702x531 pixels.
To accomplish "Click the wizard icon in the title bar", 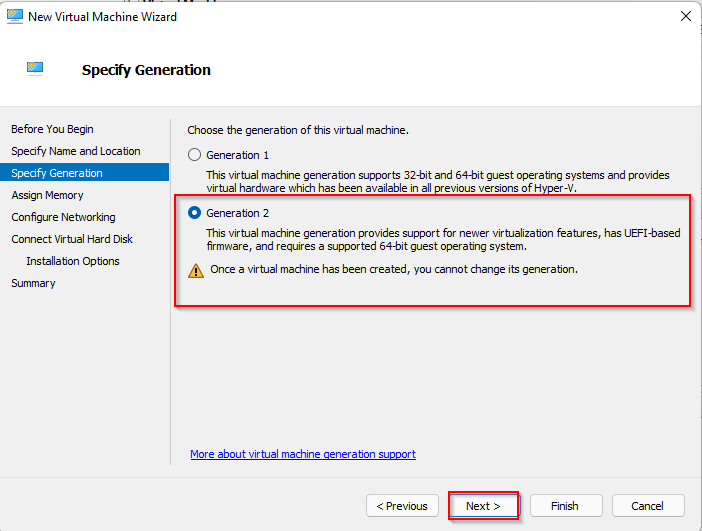I will point(14,16).
